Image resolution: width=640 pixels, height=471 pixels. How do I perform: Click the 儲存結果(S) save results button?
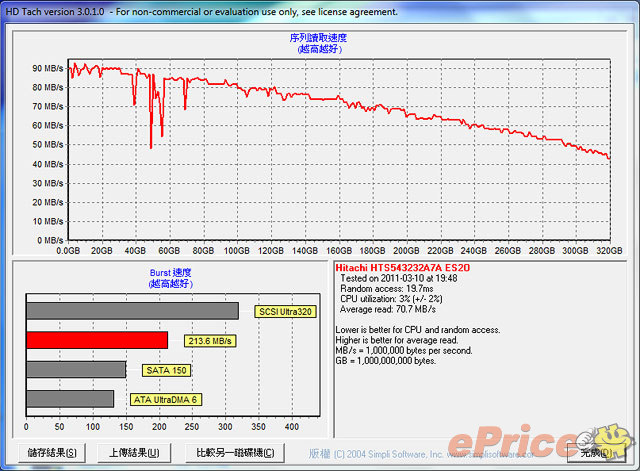coord(52,453)
